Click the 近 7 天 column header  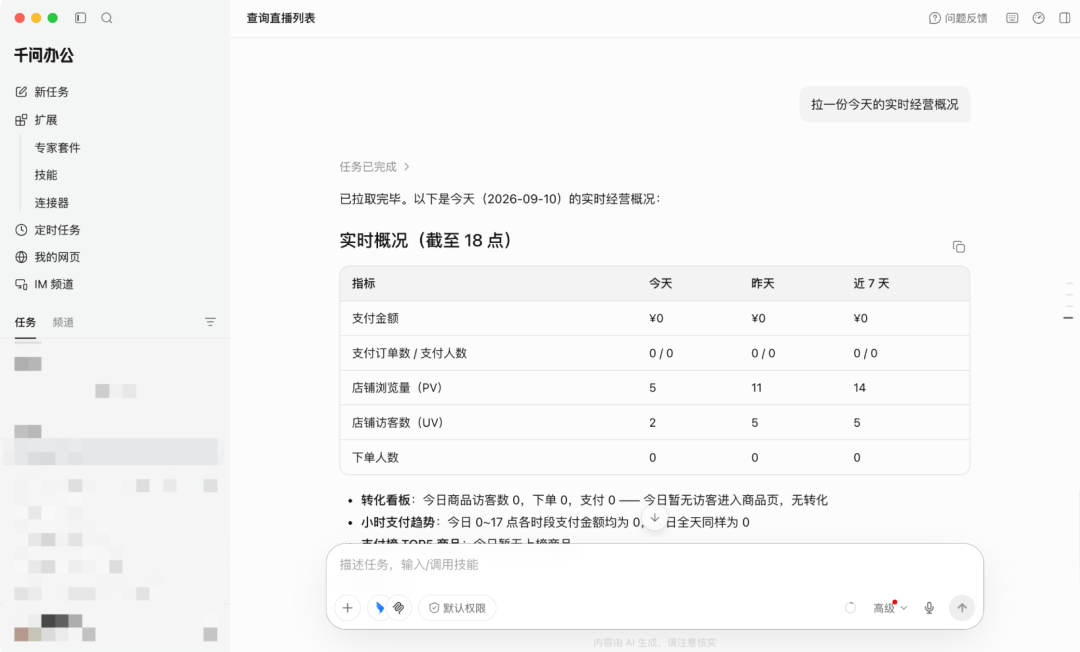pos(871,284)
